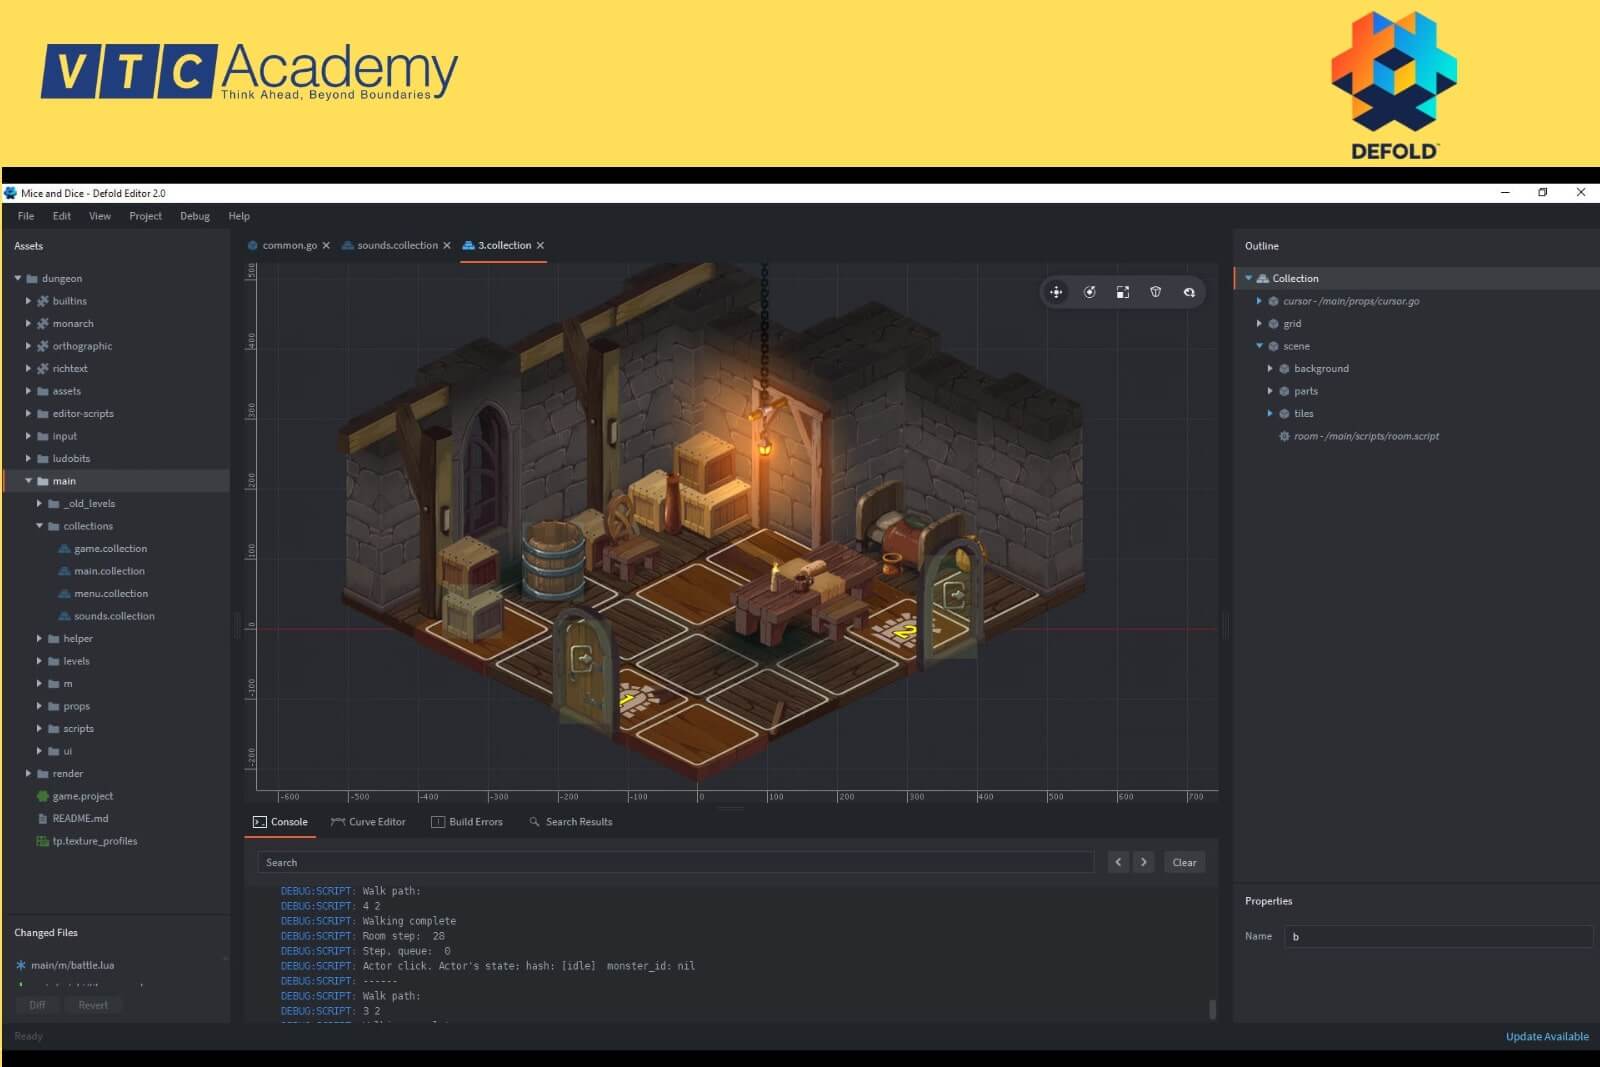Expand the background node in the Outline

click(1270, 368)
